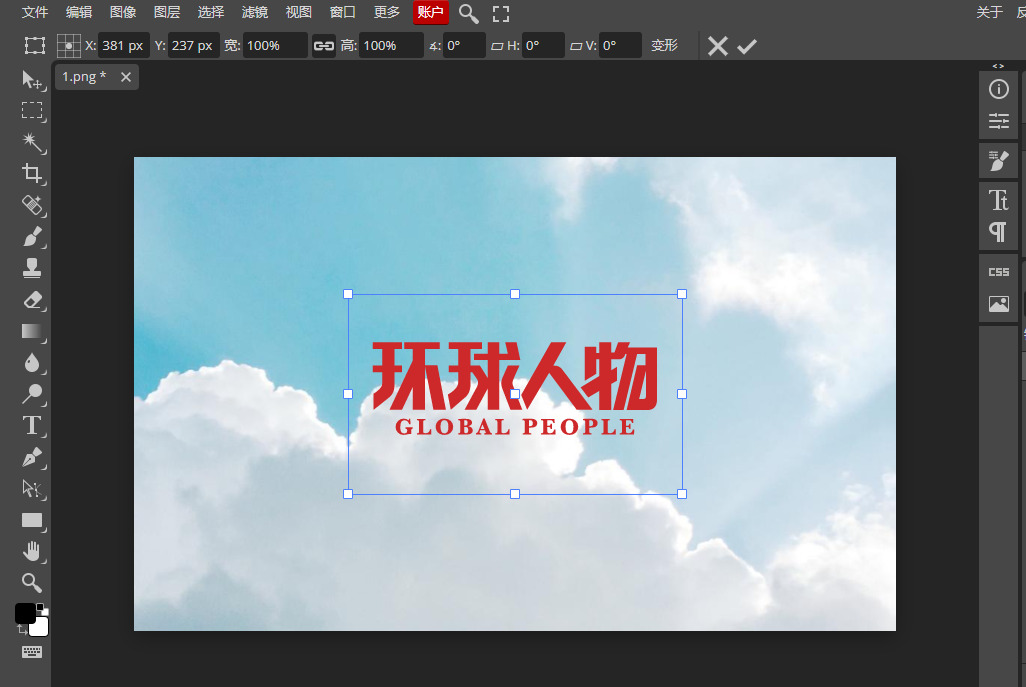Activate the Type tool
The width and height of the screenshot is (1026, 687).
pos(32,425)
